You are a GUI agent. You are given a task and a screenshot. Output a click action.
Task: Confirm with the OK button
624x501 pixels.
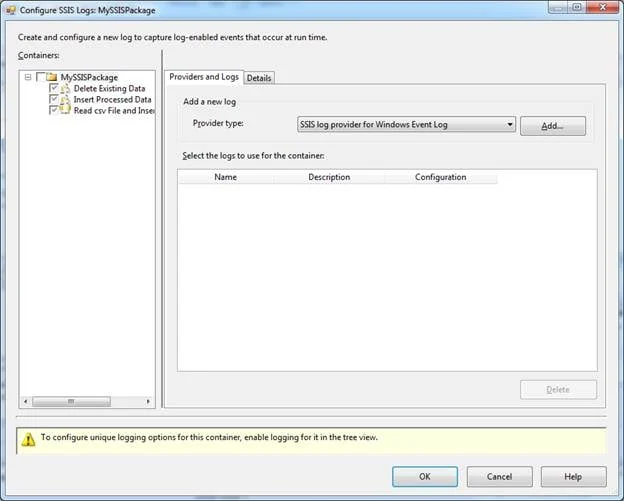point(425,476)
